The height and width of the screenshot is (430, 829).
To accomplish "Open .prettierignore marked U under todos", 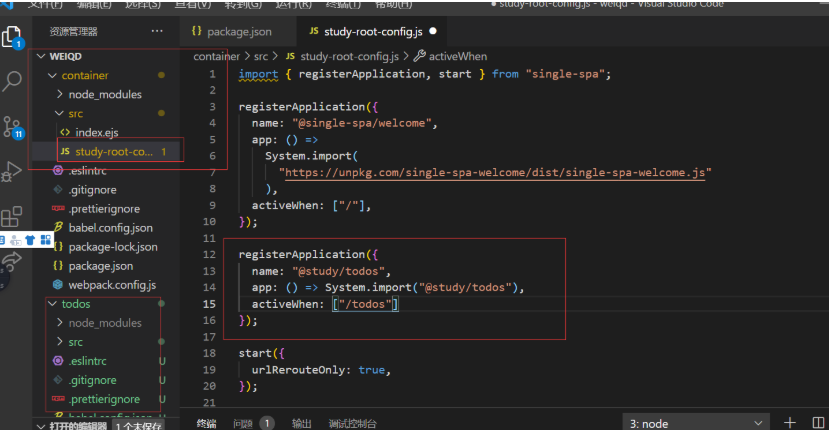I will click(104, 399).
